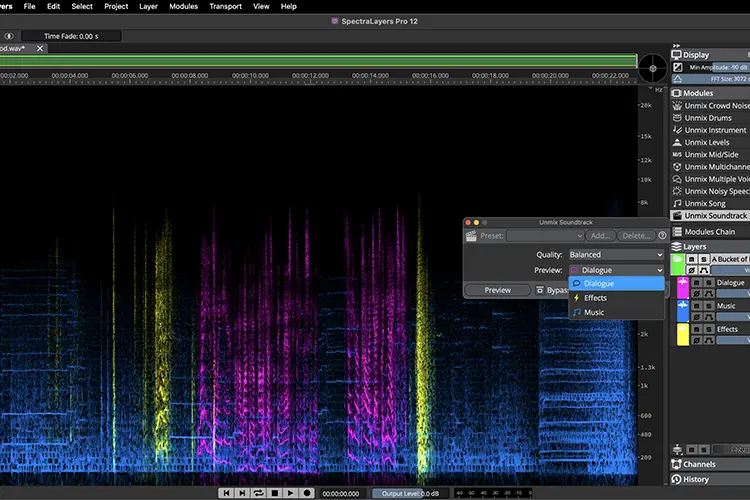Solo the Music layer
Screen dimensions: 750x500
709,306
